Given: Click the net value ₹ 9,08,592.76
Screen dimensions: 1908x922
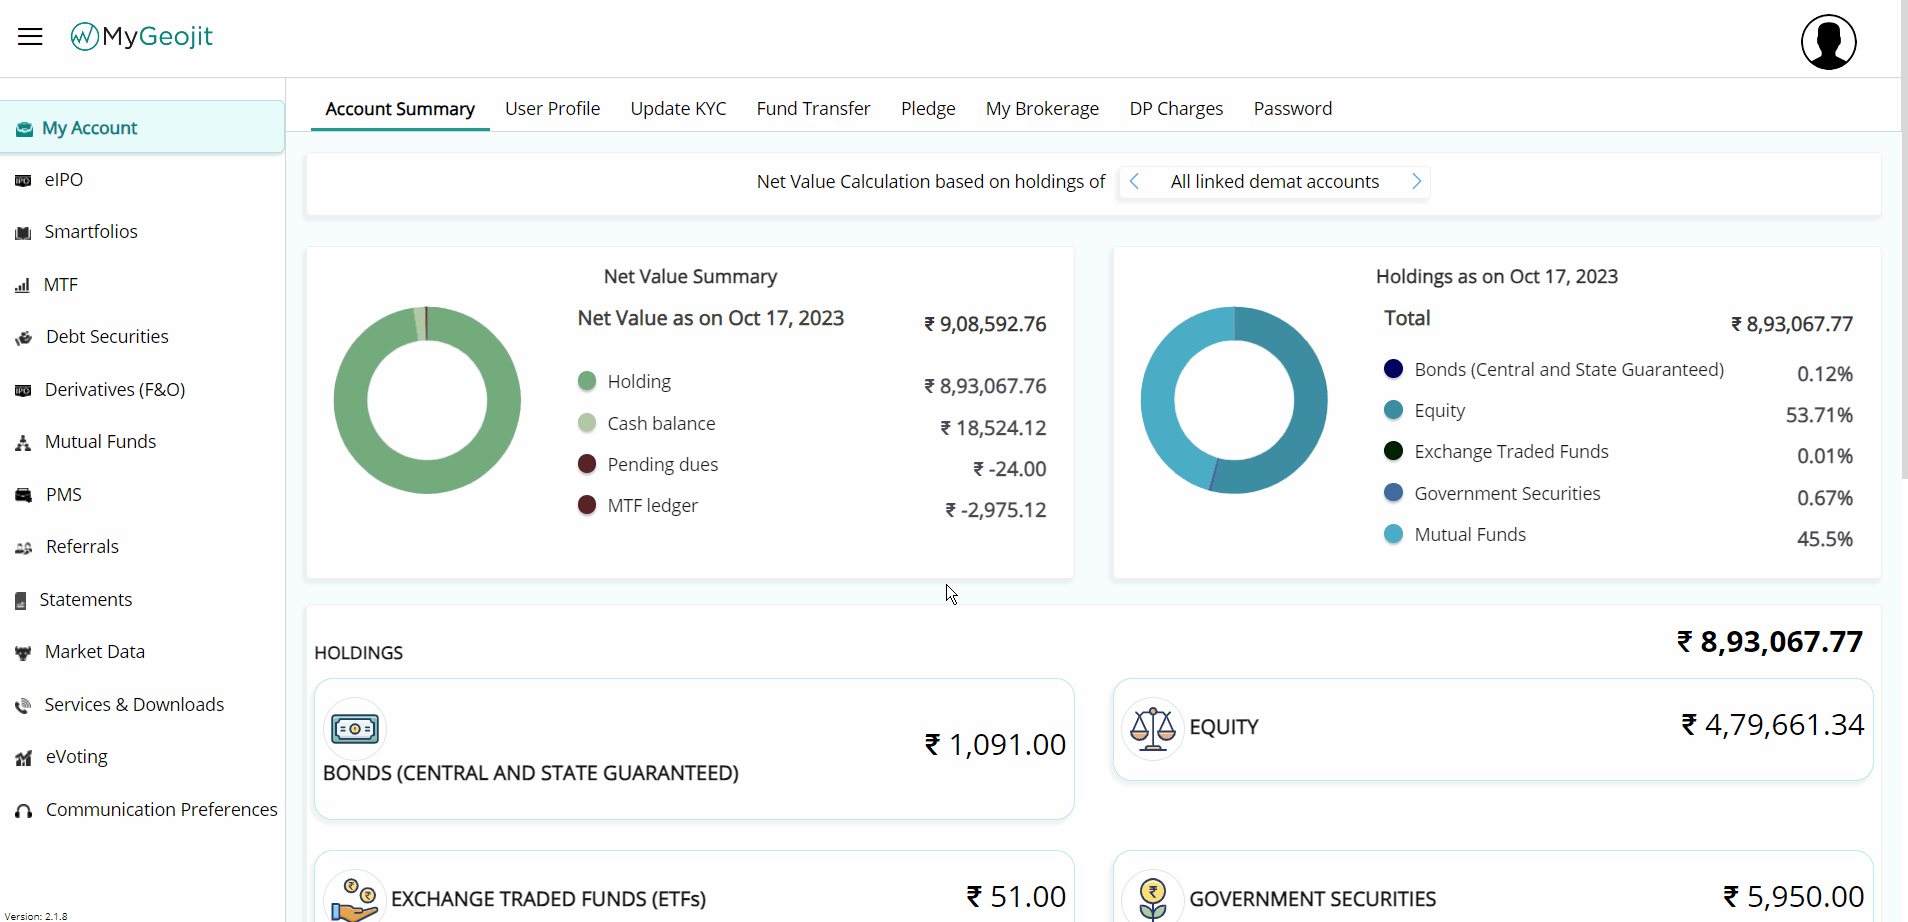Looking at the screenshot, I should [985, 324].
